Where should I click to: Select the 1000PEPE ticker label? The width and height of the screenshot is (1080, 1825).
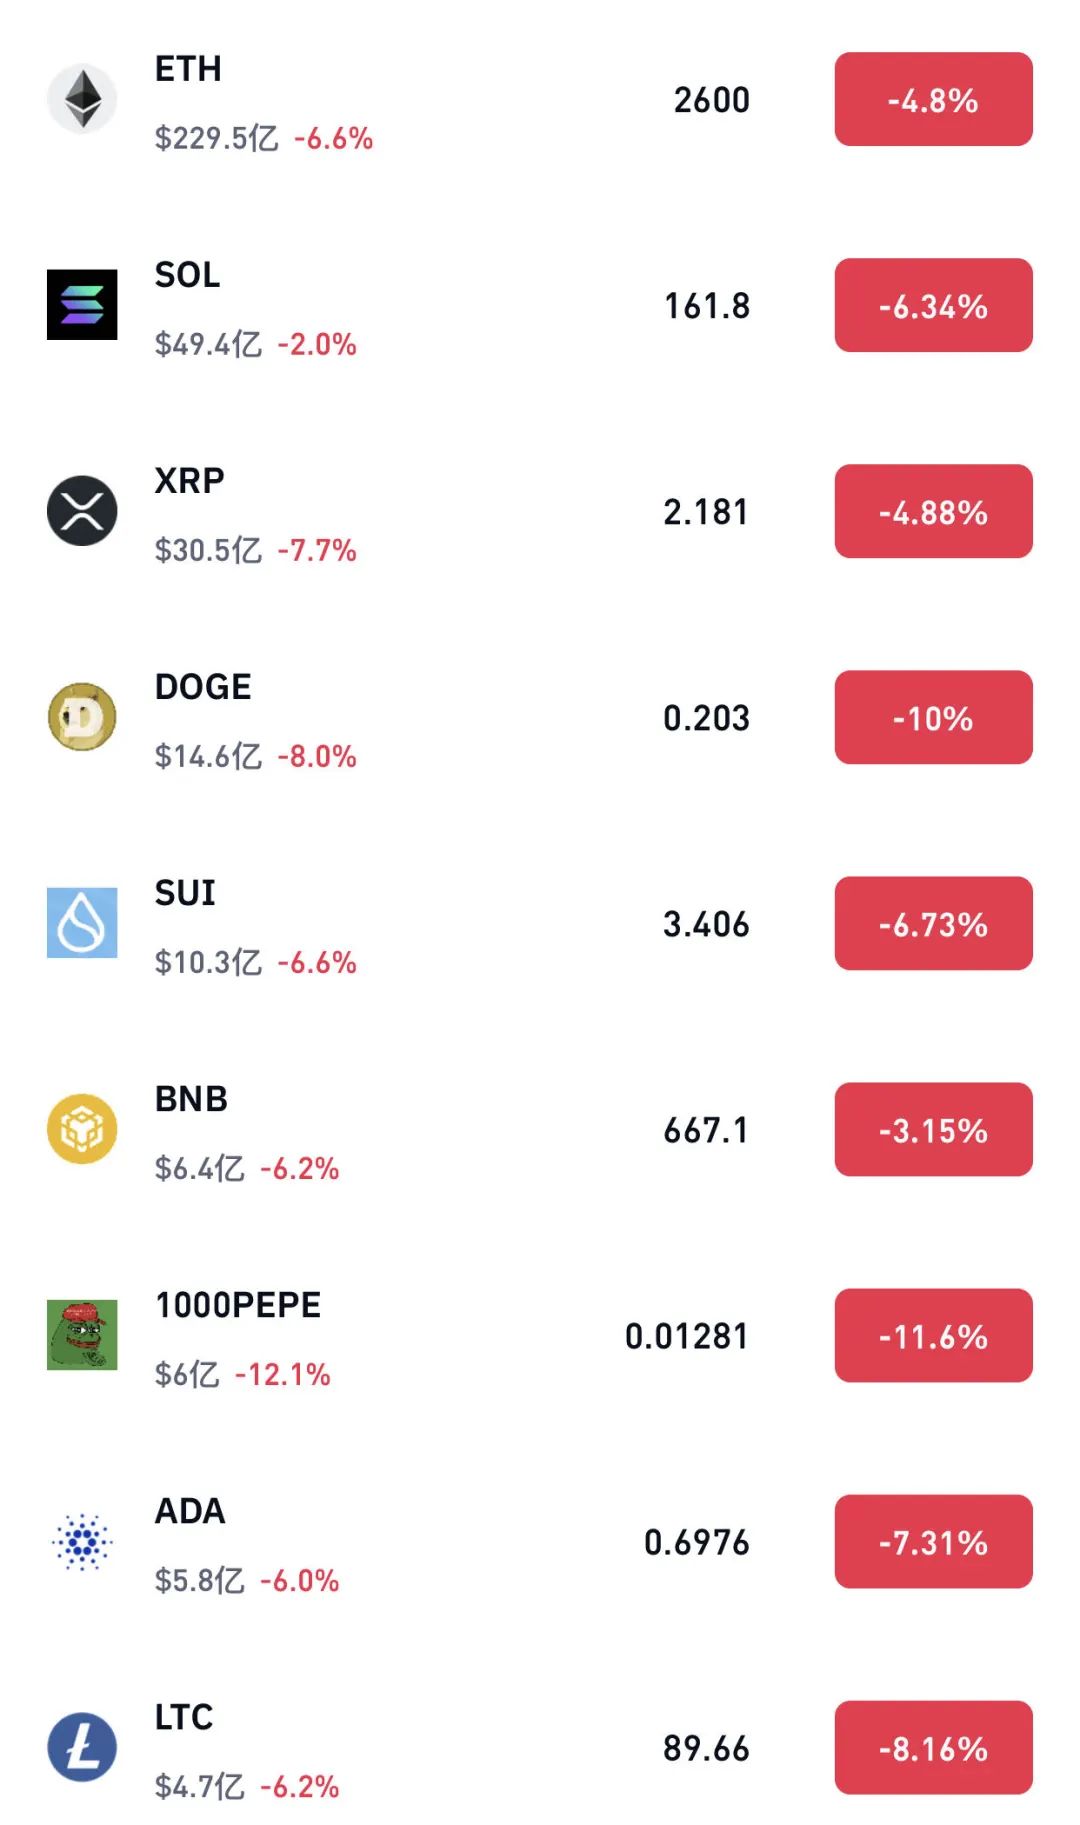[x=238, y=1305]
